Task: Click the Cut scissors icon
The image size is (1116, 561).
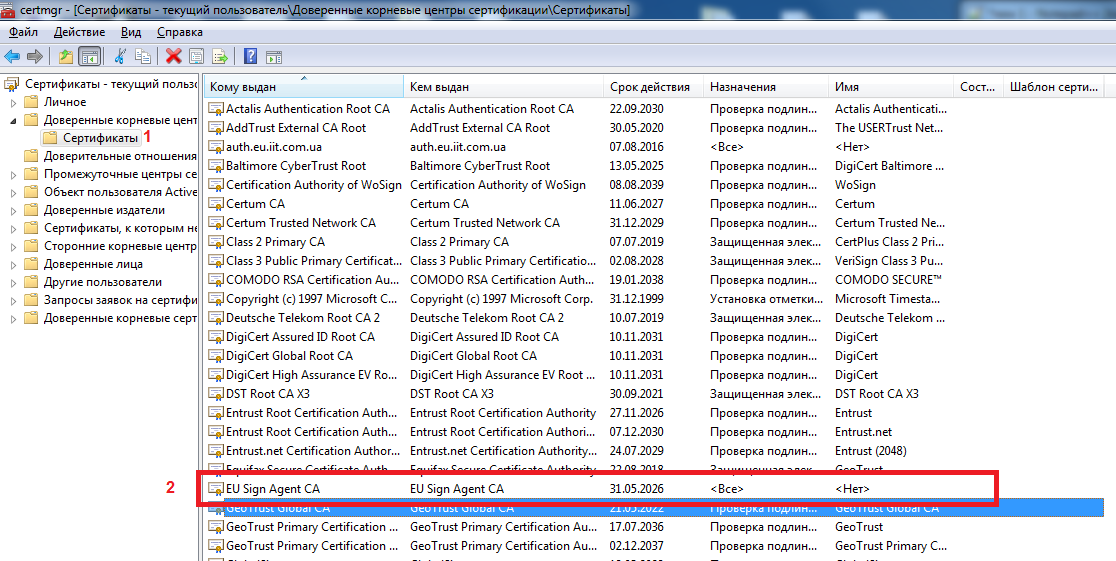Action: (x=120, y=56)
